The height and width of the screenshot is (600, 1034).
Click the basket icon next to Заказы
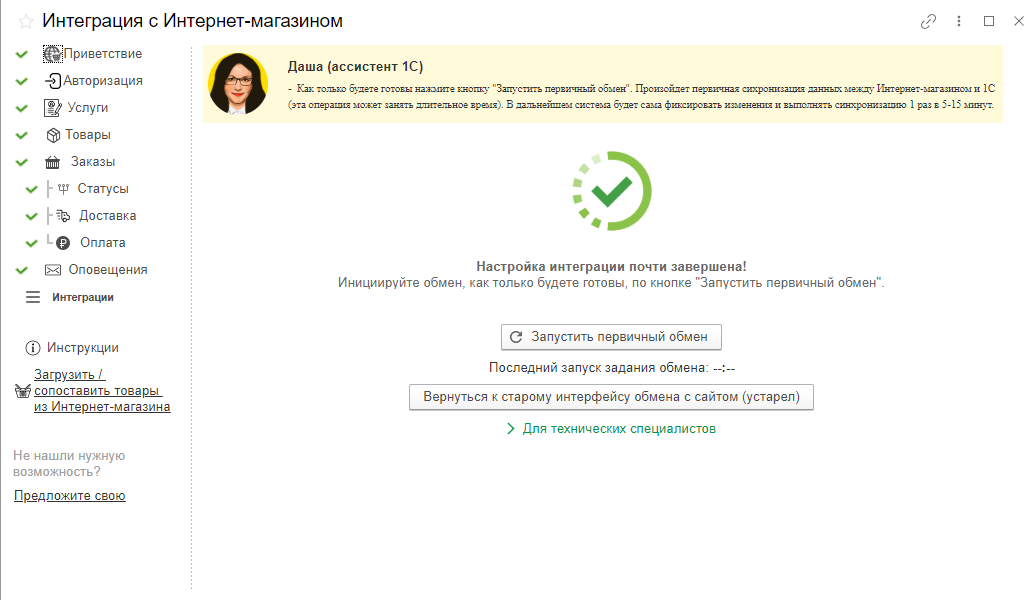tap(53, 162)
